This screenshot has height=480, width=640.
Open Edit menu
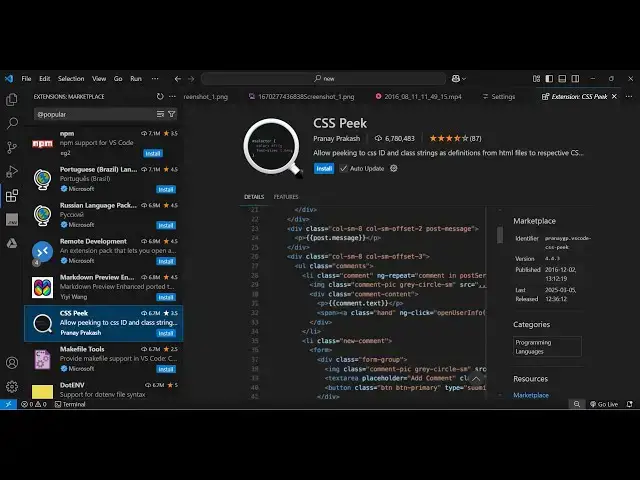click(44, 79)
